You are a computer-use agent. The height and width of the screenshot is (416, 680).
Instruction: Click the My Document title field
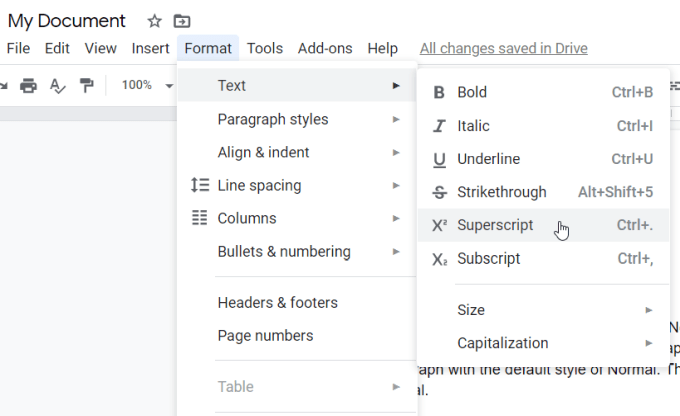[67, 21]
